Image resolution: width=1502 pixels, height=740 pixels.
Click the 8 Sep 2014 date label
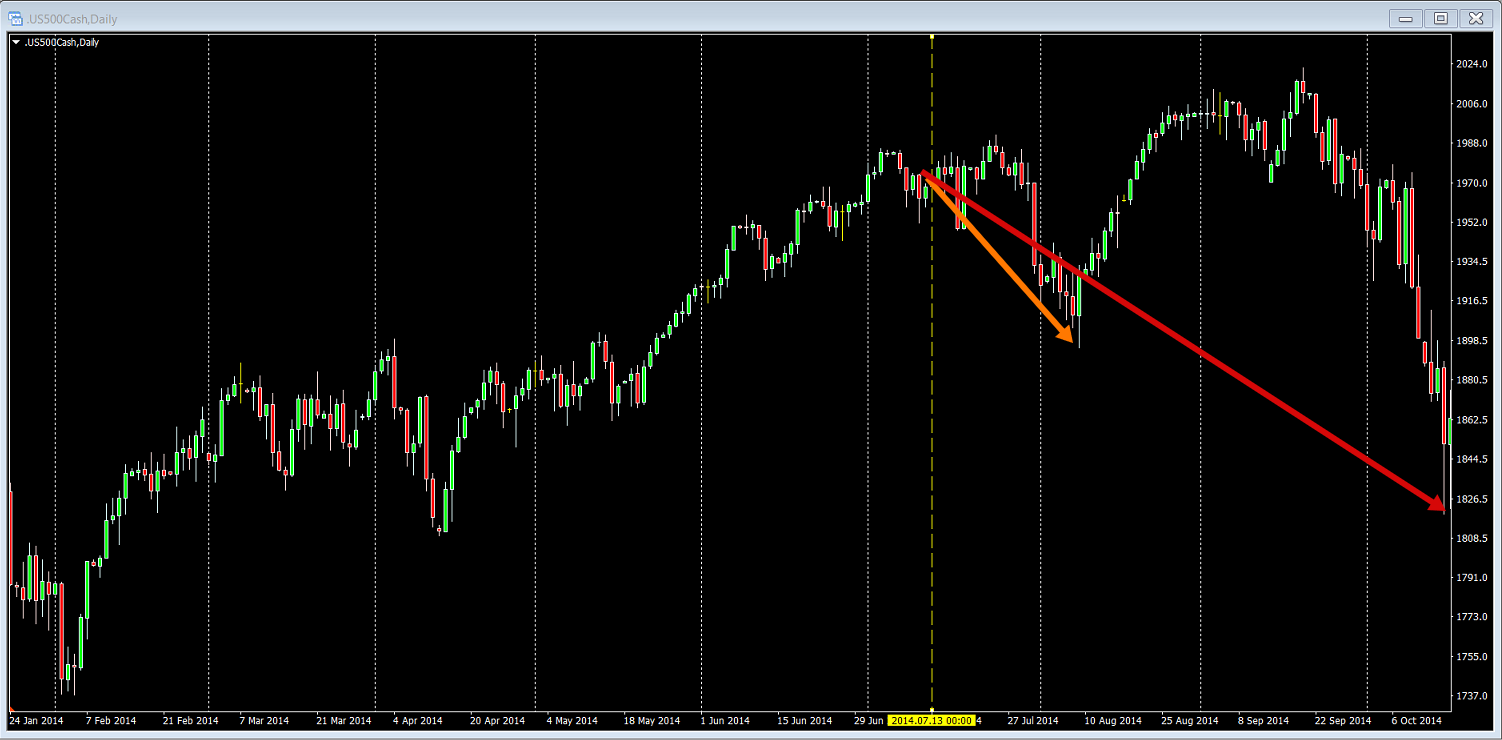click(x=1264, y=720)
